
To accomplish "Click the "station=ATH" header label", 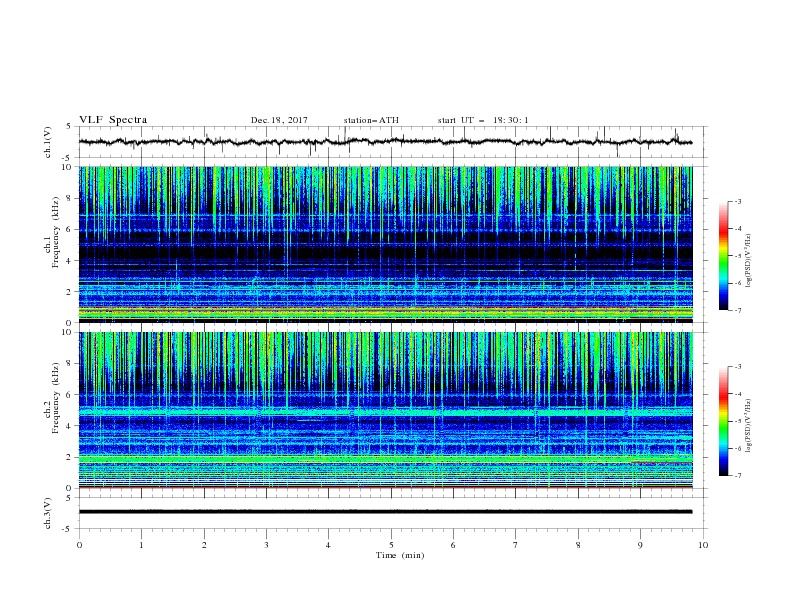I will [371, 120].
